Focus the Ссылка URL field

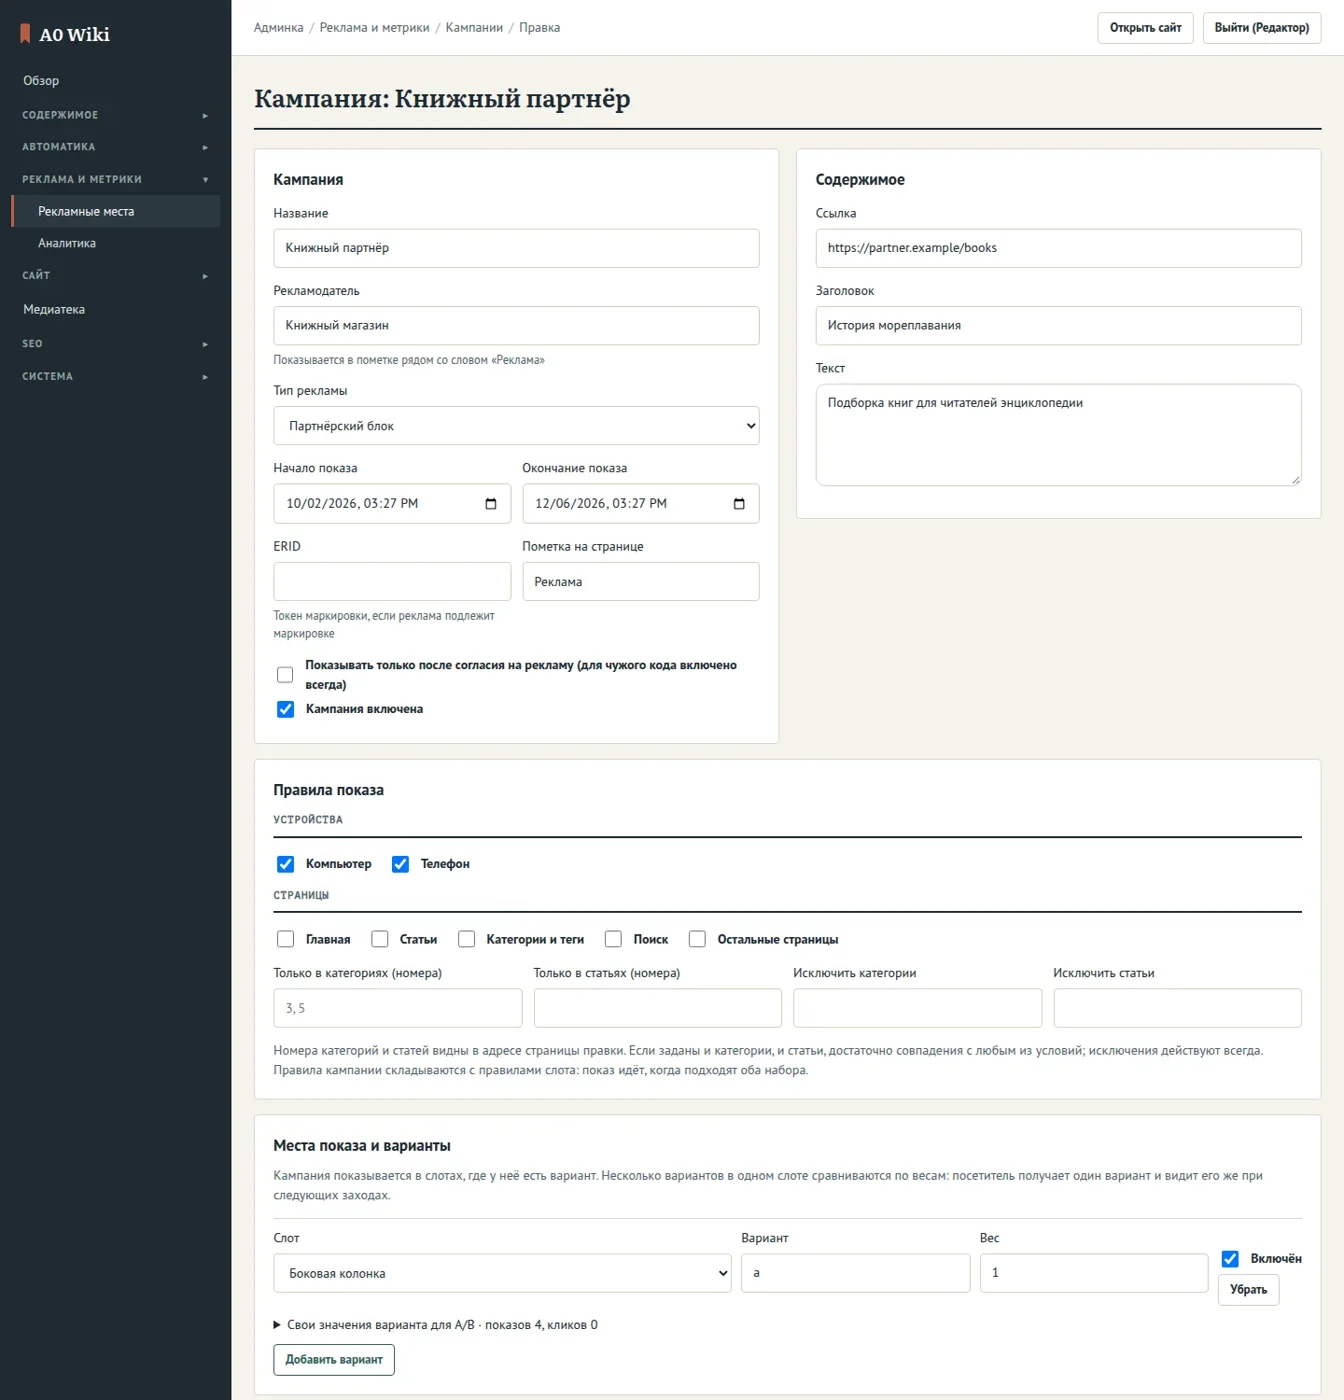(1058, 248)
